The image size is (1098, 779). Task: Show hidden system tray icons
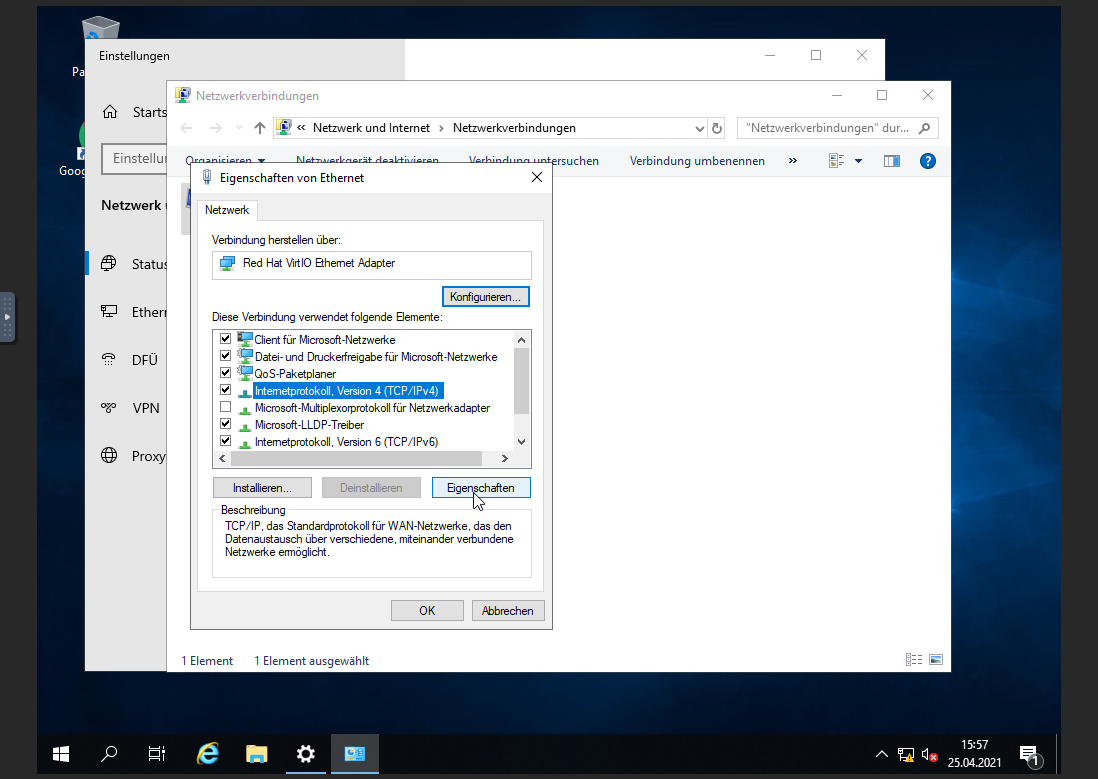[x=882, y=754]
